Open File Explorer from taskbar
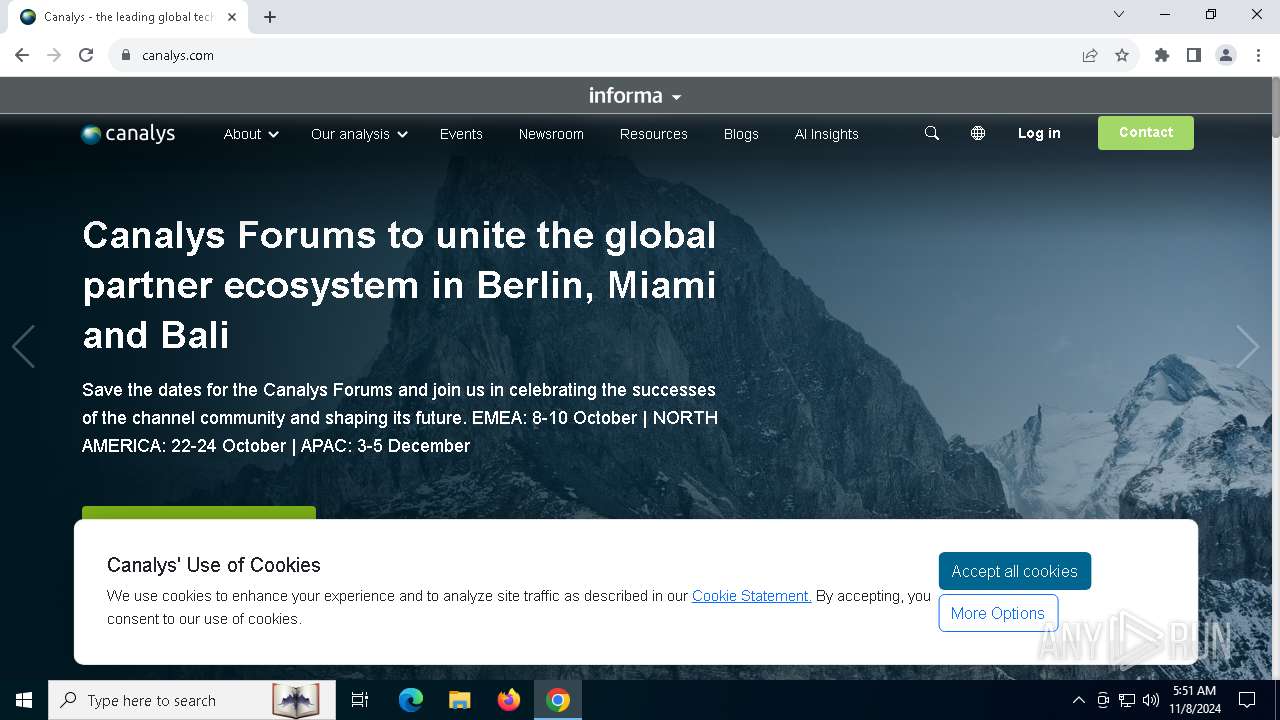This screenshot has height=720, width=1280. click(460, 700)
